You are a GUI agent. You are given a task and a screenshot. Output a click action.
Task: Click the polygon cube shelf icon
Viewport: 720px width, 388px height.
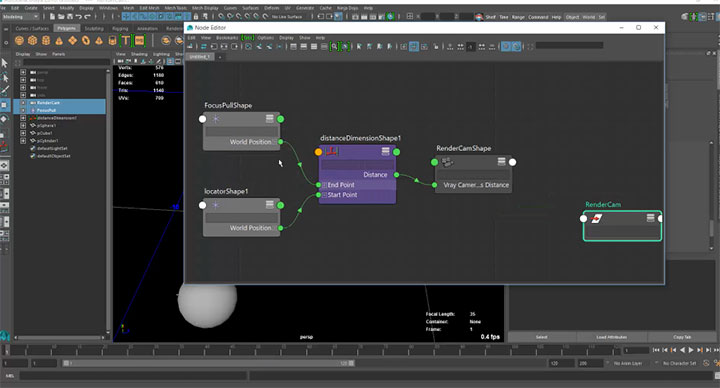point(33,41)
